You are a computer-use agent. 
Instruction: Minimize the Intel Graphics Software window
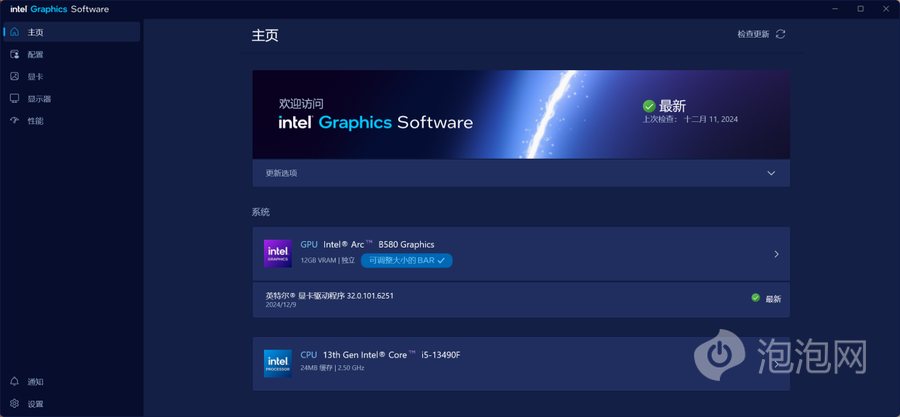pos(835,9)
